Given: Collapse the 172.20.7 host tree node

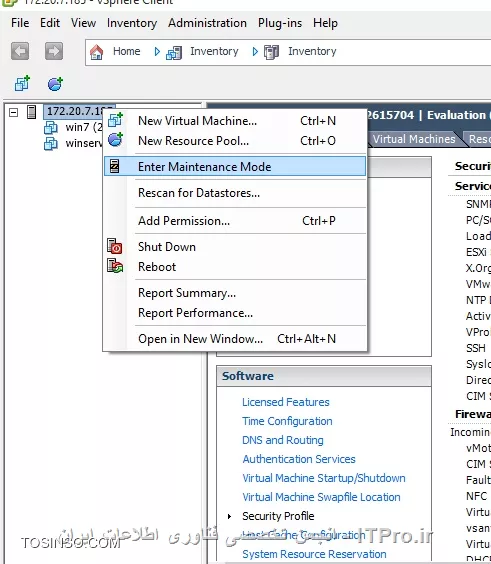Looking at the screenshot, I should [x=14, y=112].
